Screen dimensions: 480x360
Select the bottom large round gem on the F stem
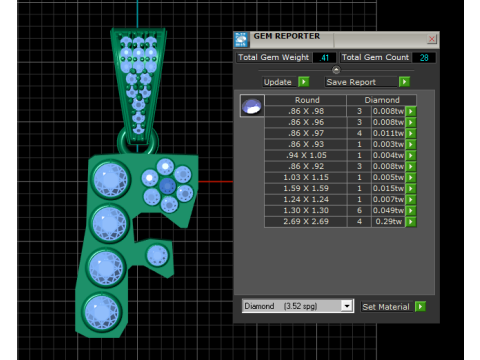[102, 312]
